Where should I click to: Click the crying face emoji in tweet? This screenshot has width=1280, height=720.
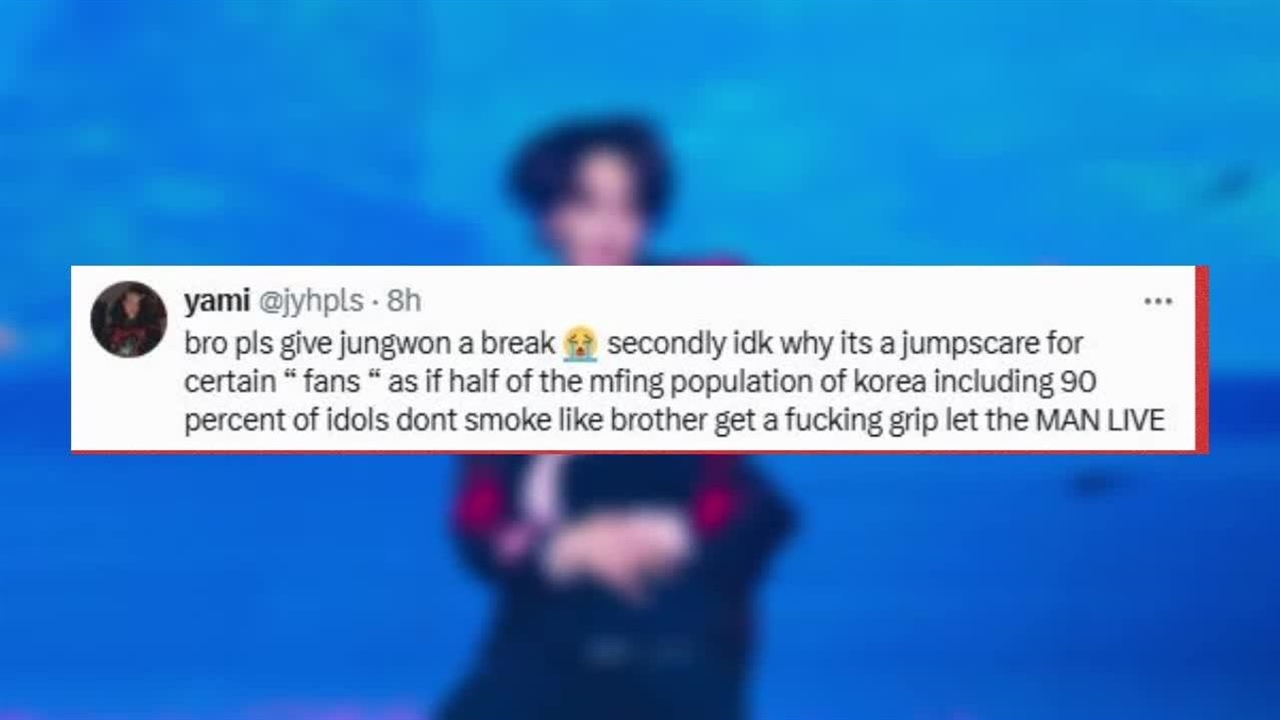coord(580,343)
